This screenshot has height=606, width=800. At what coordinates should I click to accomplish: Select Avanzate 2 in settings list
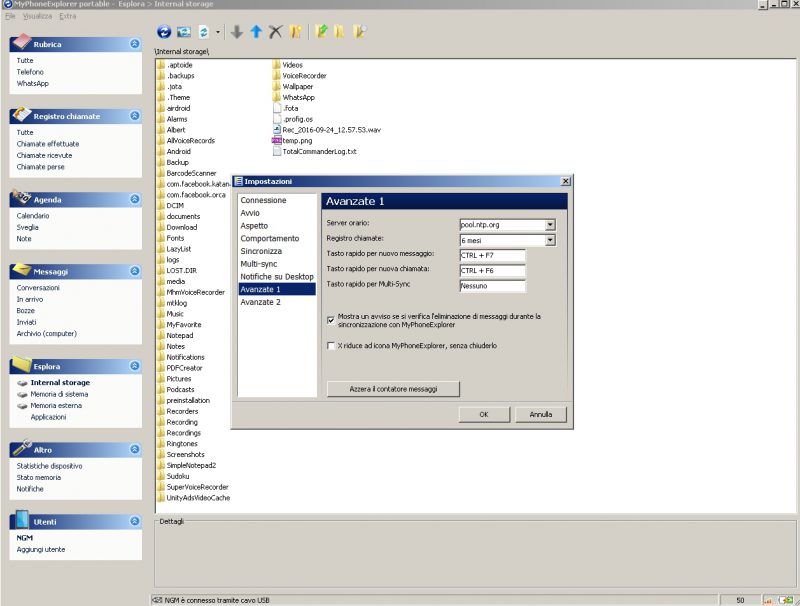pos(261,302)
